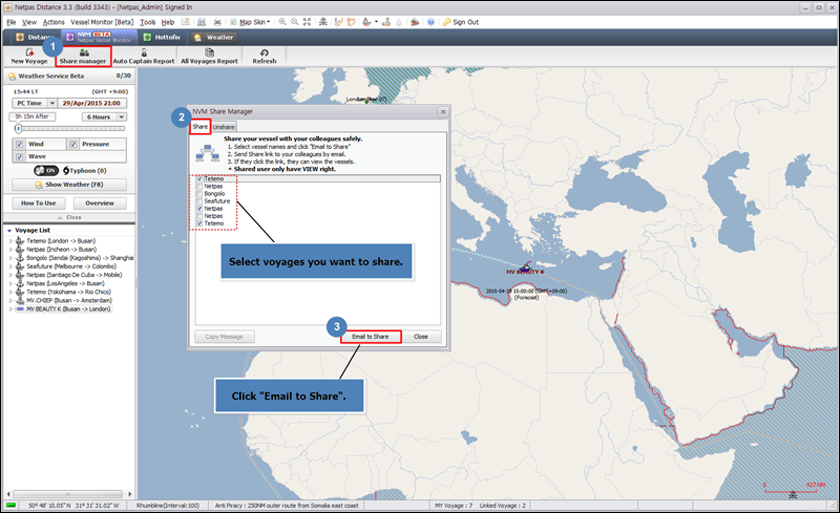Open the Vessel Monitor [Beta] menu
840x513 pixels.
coord(102,22)
